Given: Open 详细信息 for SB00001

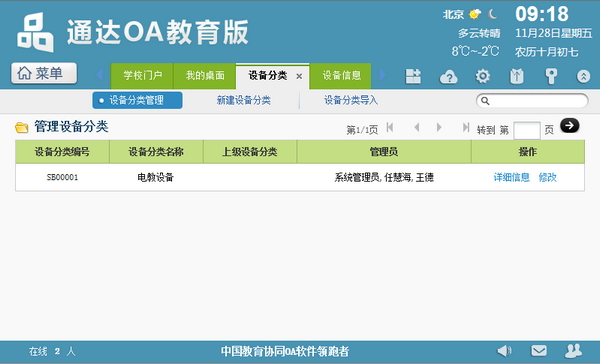Looking at the screenshot, I should coord(512,177).
